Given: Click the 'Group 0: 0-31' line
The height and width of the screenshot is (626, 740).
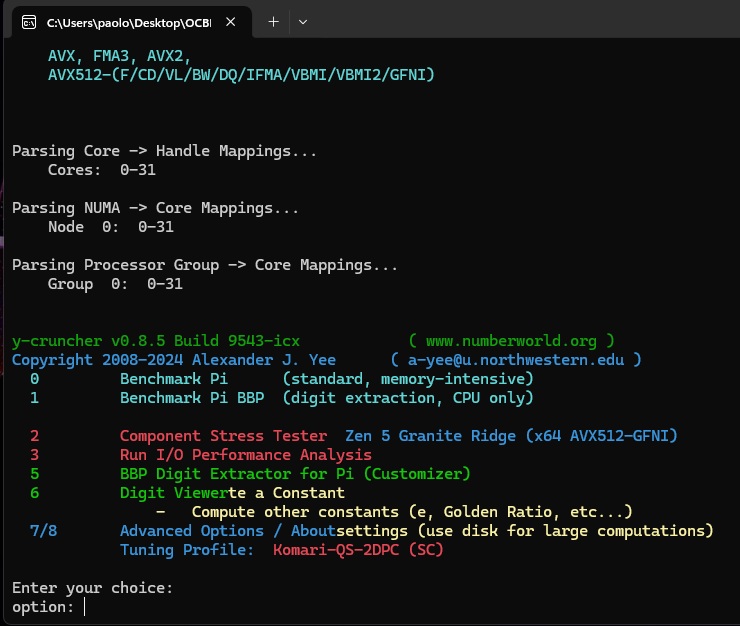Looking at the screenshot, I should pos(115,284).
